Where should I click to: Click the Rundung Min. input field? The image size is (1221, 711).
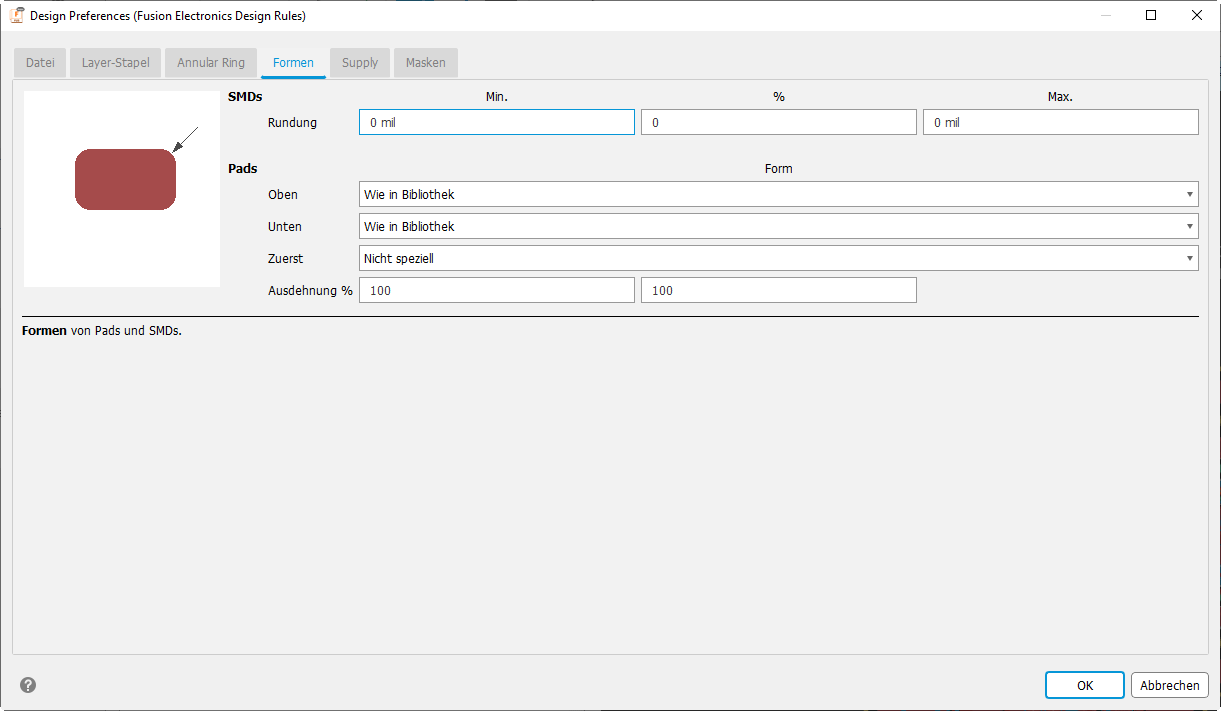497,122
